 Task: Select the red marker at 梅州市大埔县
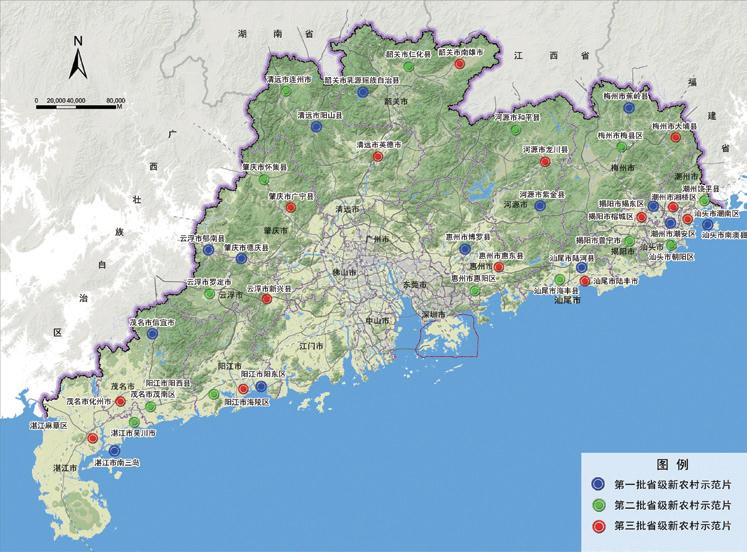click(x=675, y=139)
